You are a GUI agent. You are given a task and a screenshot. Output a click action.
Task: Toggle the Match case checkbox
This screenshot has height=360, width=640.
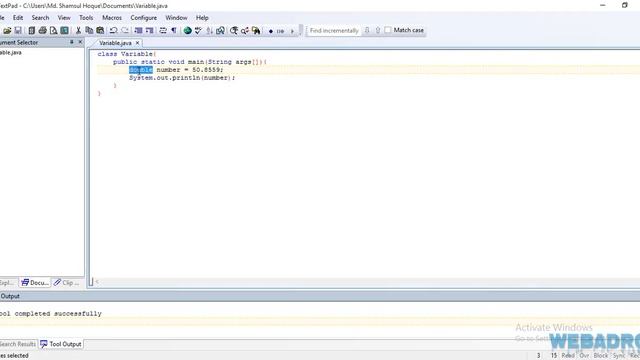tap(388, 30)
